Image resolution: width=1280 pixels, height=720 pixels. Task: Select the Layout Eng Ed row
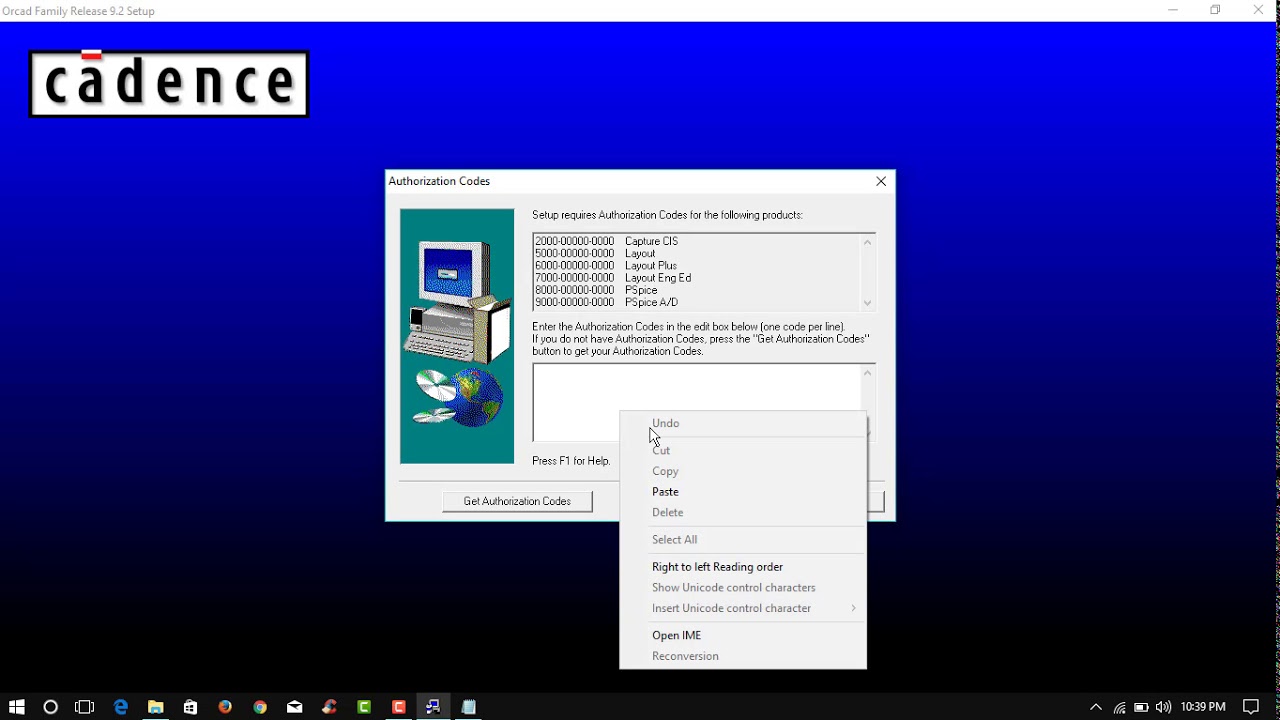click(696, 278)
